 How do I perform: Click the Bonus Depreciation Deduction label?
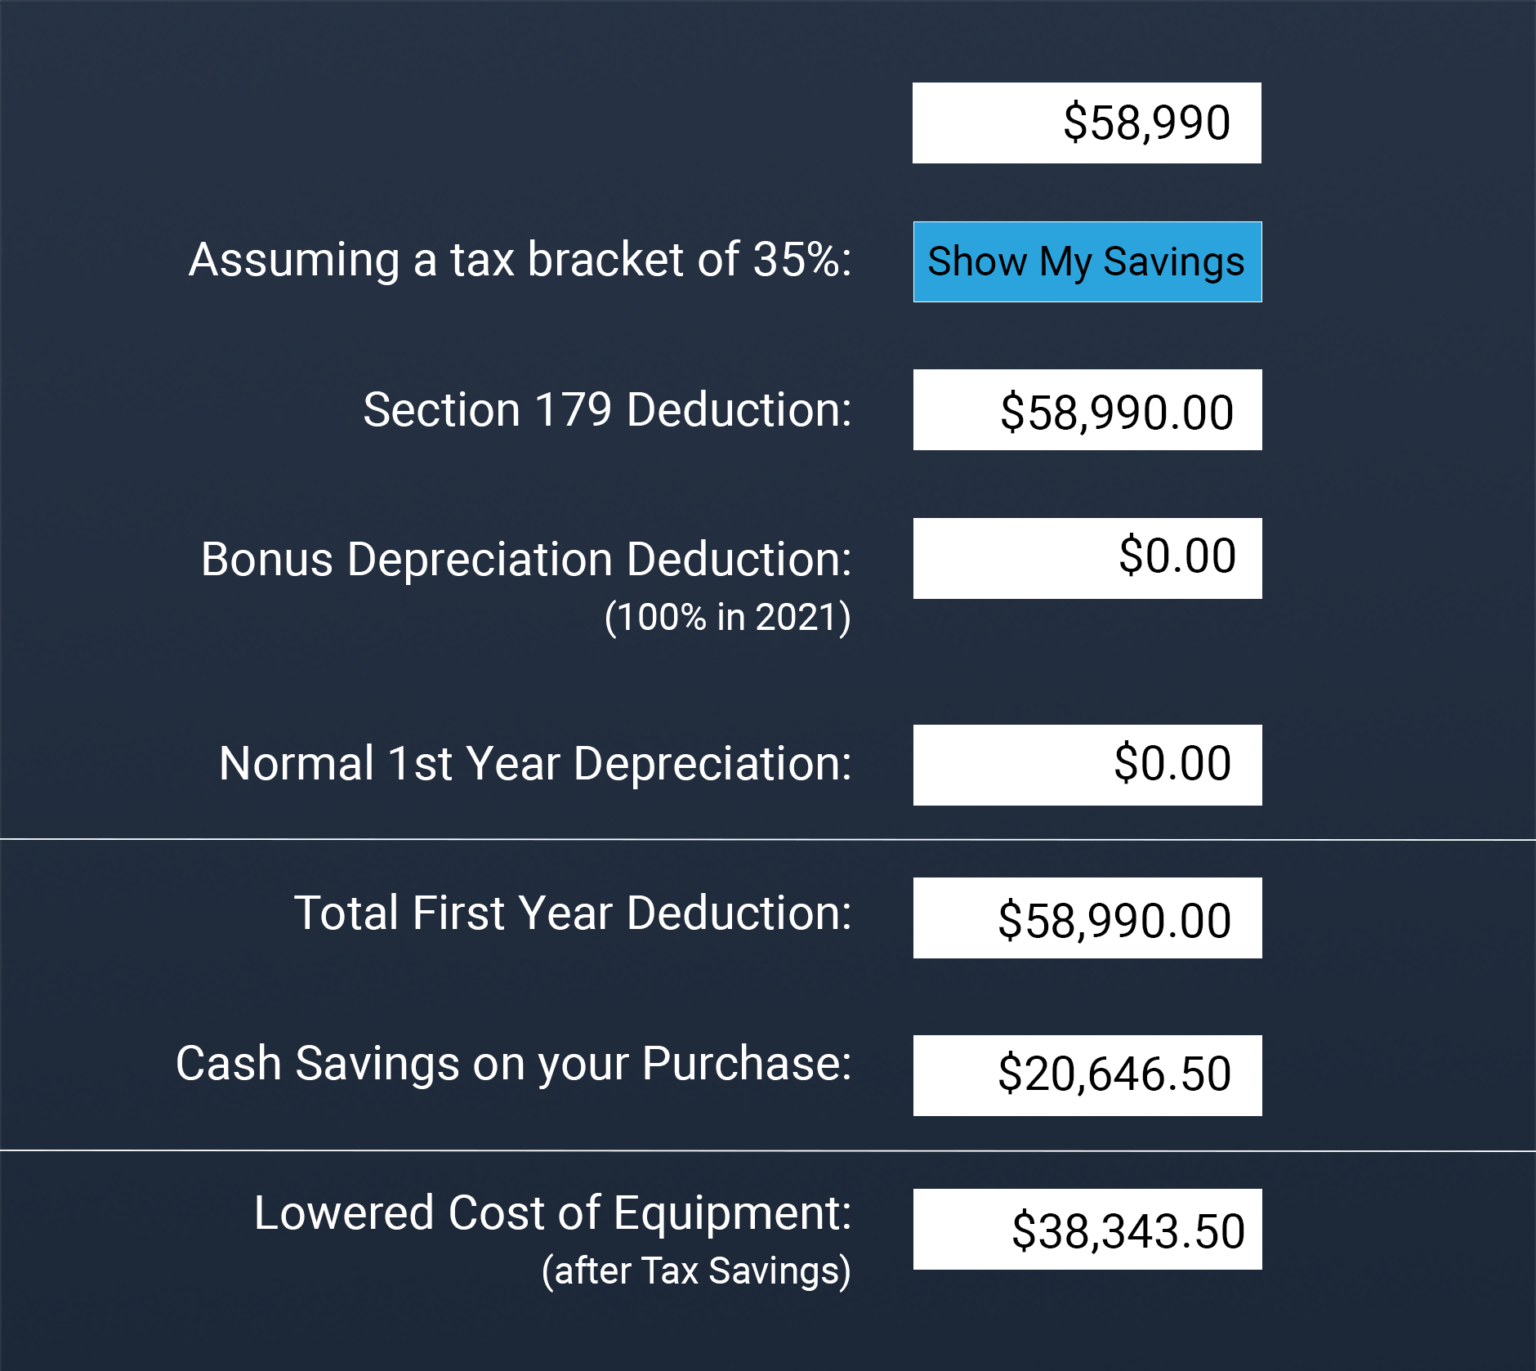[527, 558]
